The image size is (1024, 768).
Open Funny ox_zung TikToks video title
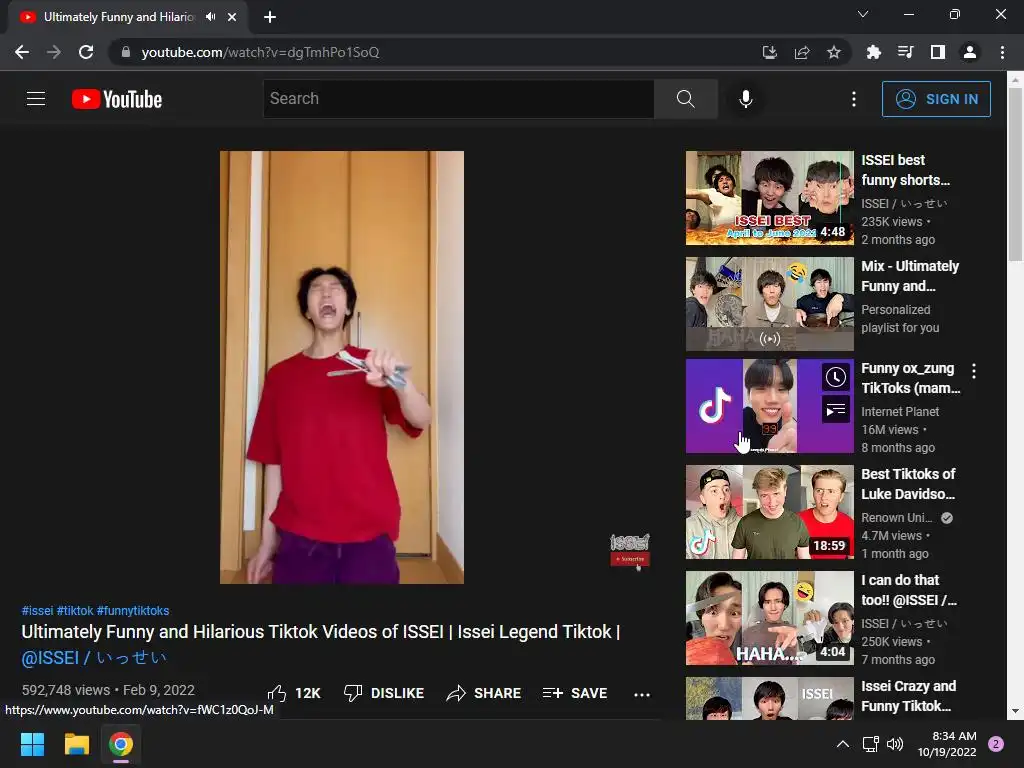click(911, 378)
